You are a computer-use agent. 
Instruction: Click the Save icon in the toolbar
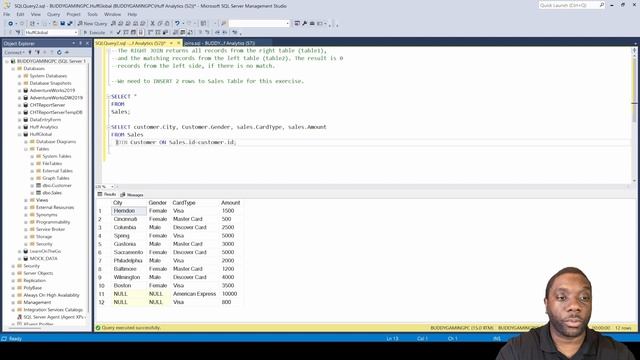62,24
